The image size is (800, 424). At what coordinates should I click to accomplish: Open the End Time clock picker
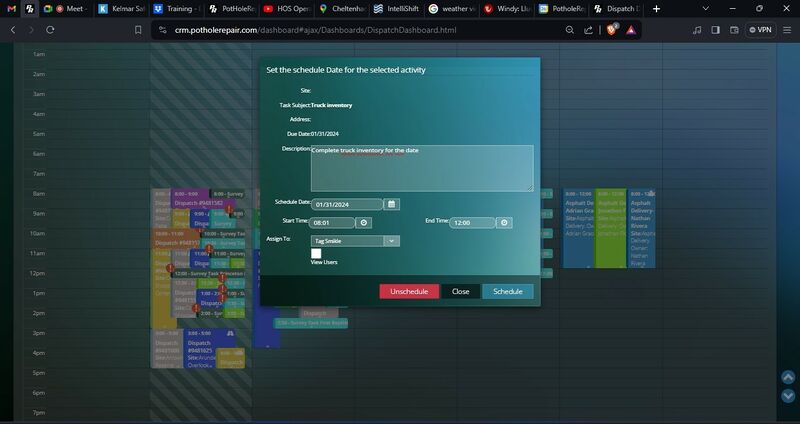coord(504,223)
